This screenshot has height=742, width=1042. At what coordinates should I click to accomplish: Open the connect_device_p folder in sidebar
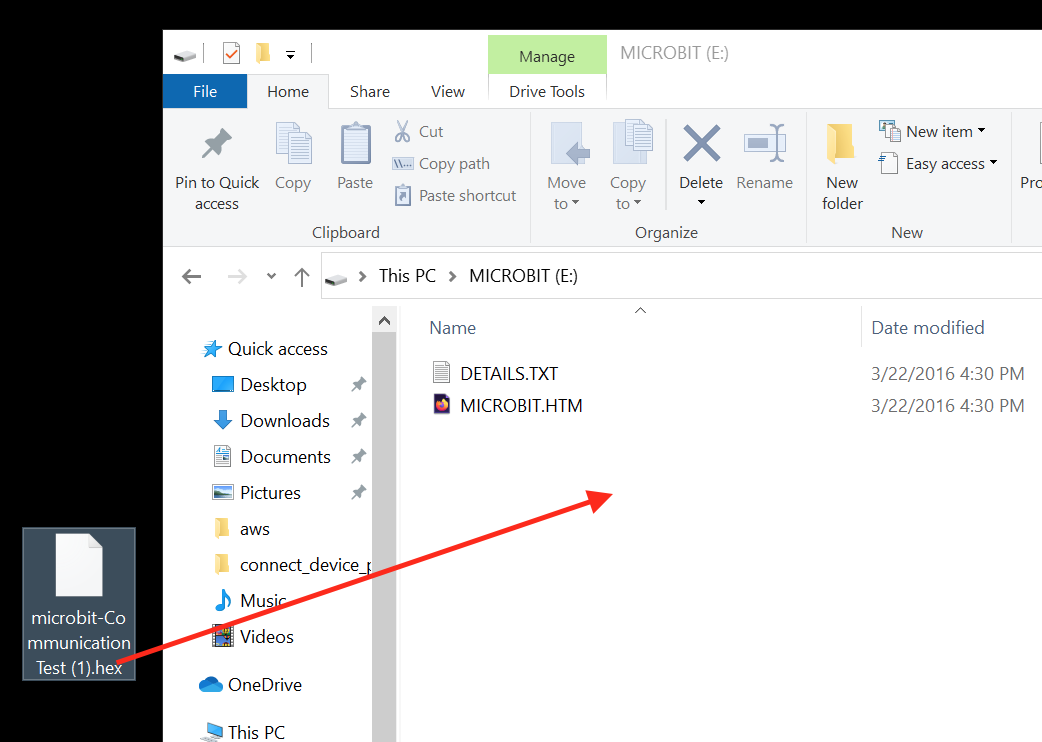tap(305, 565)
